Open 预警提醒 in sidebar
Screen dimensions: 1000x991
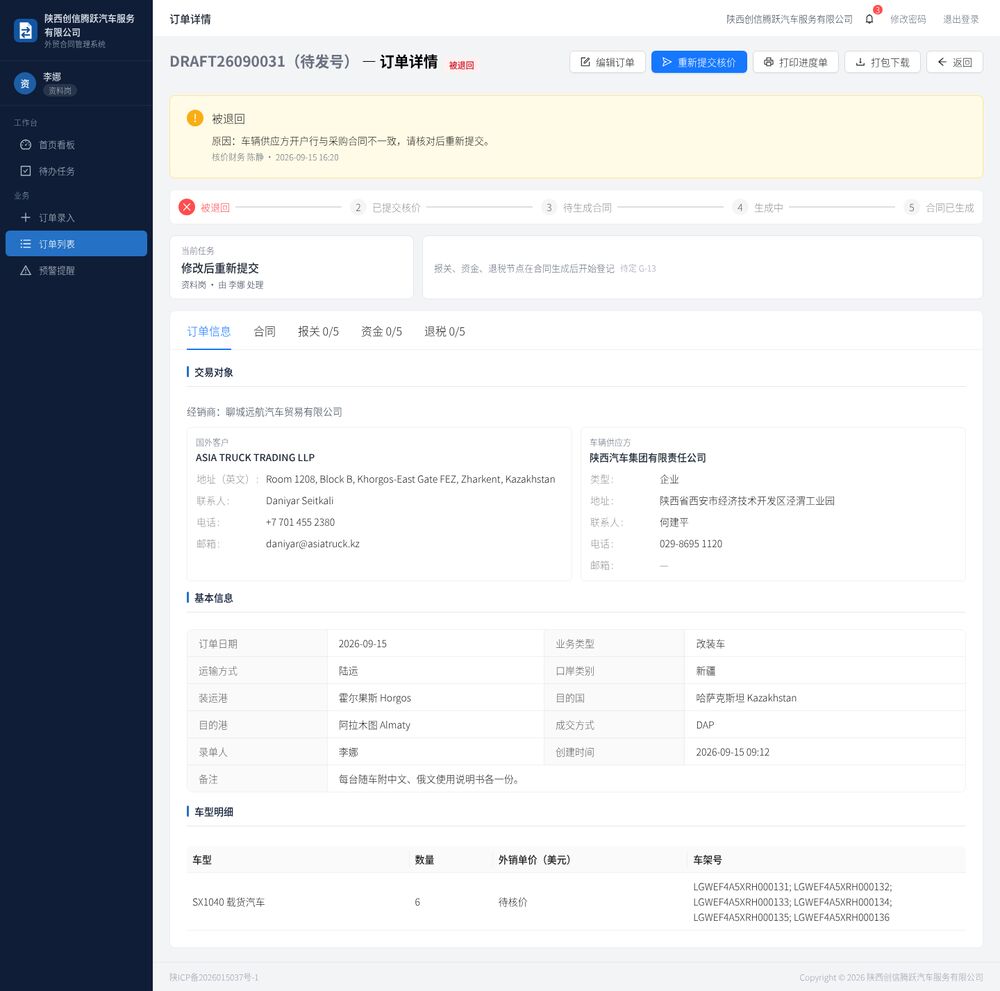(x=76, y=270)
